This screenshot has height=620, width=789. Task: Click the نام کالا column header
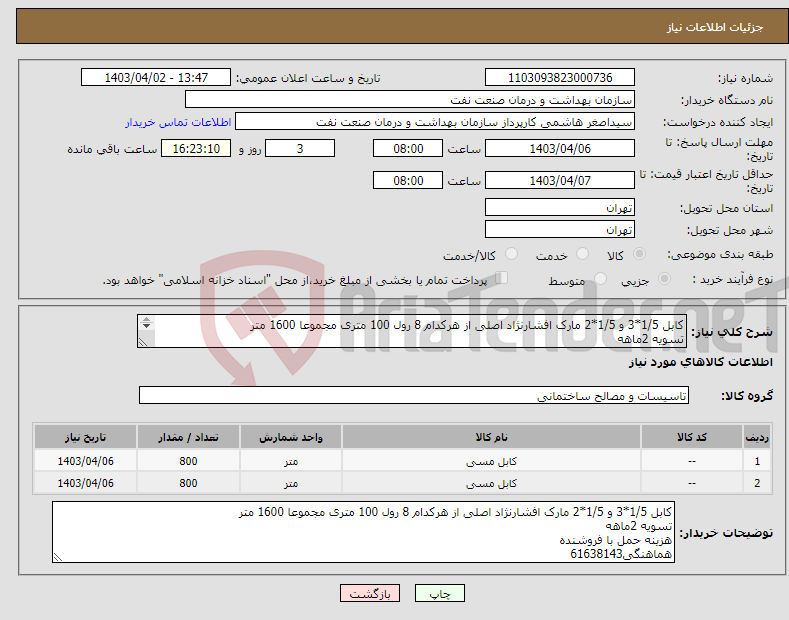coord(491,437)
